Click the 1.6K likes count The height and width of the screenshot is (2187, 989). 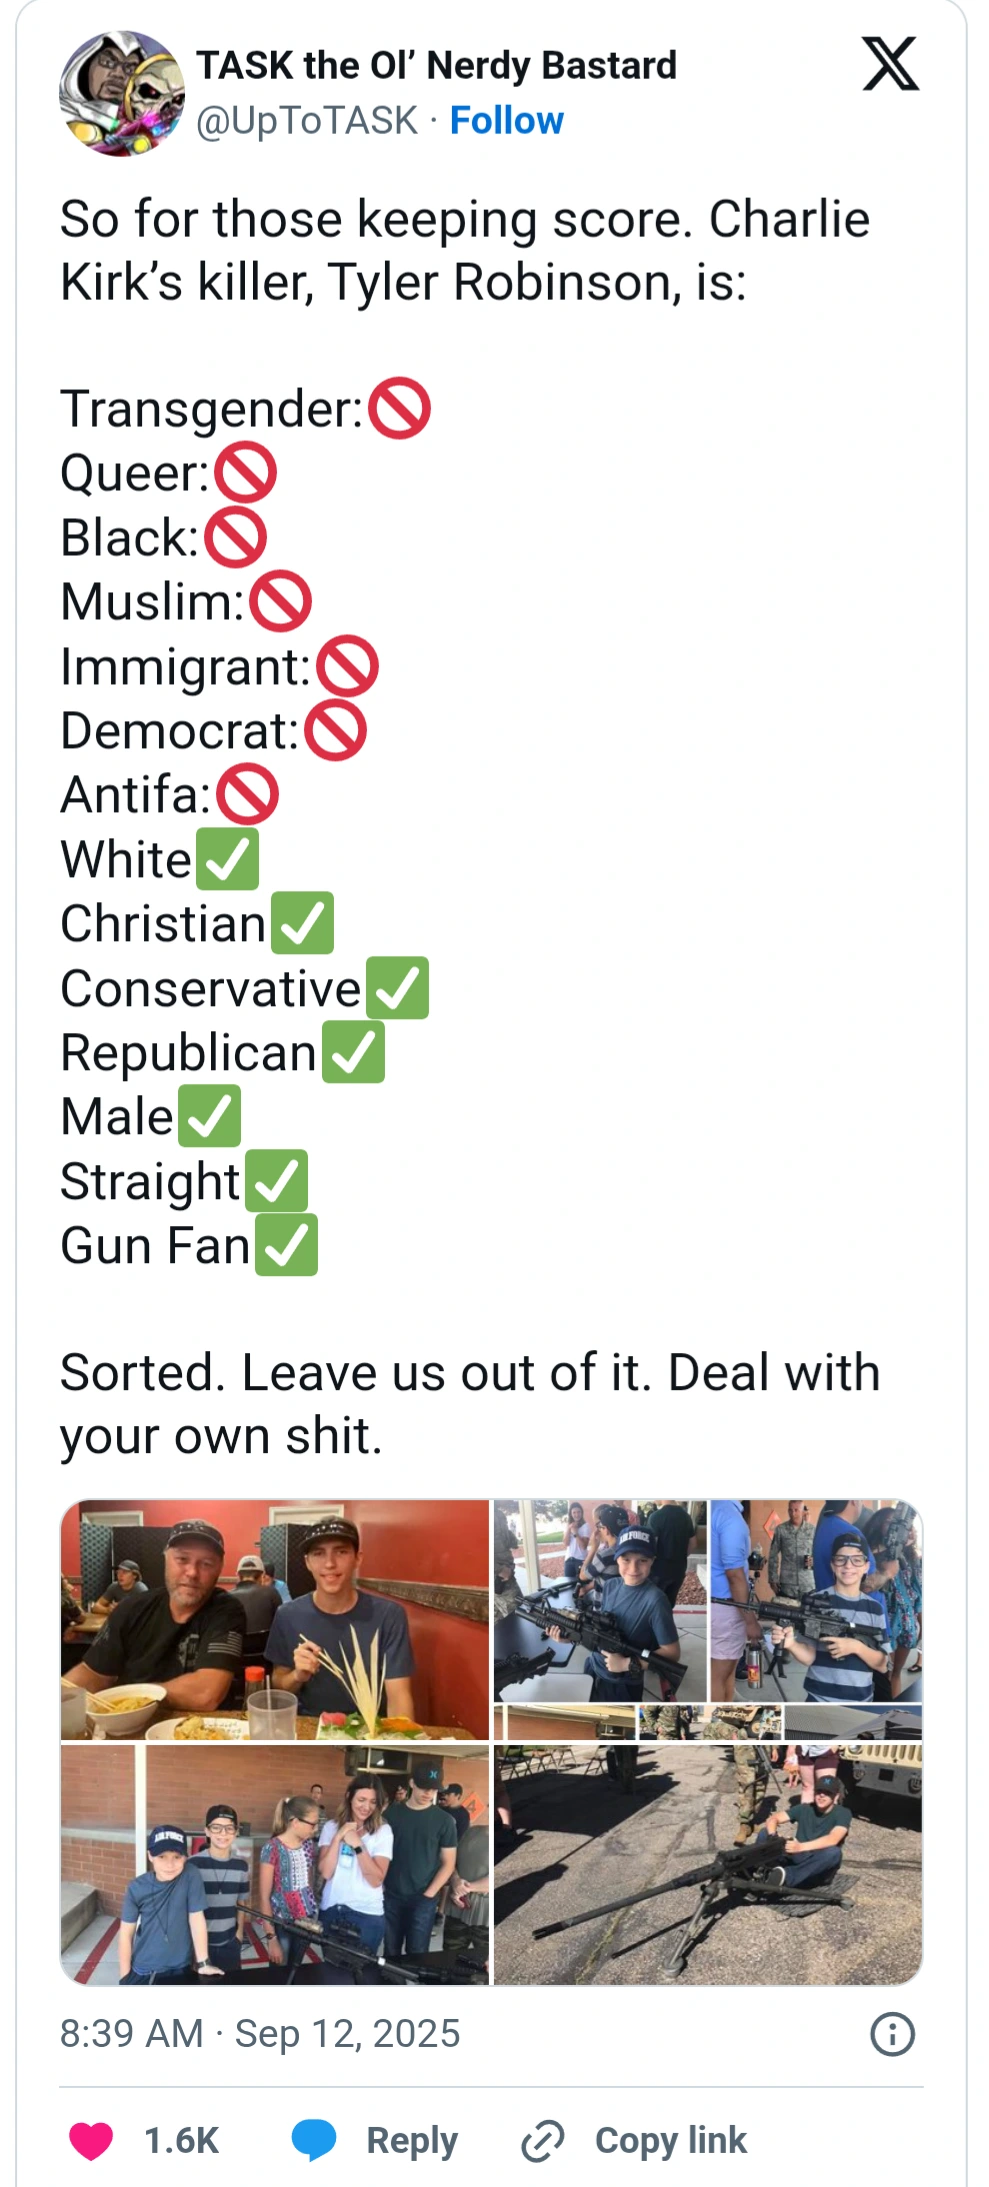tap(182, 2140)
